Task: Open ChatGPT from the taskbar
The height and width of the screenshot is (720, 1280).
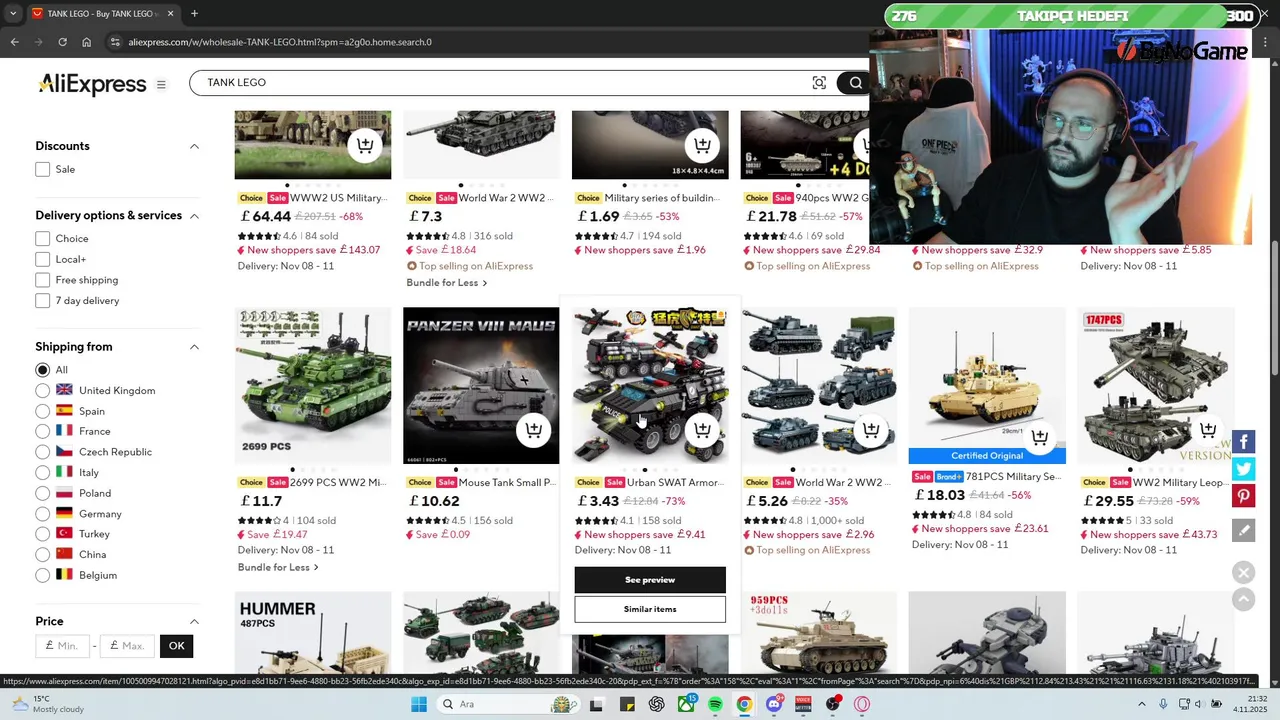Action: point(656,704)
